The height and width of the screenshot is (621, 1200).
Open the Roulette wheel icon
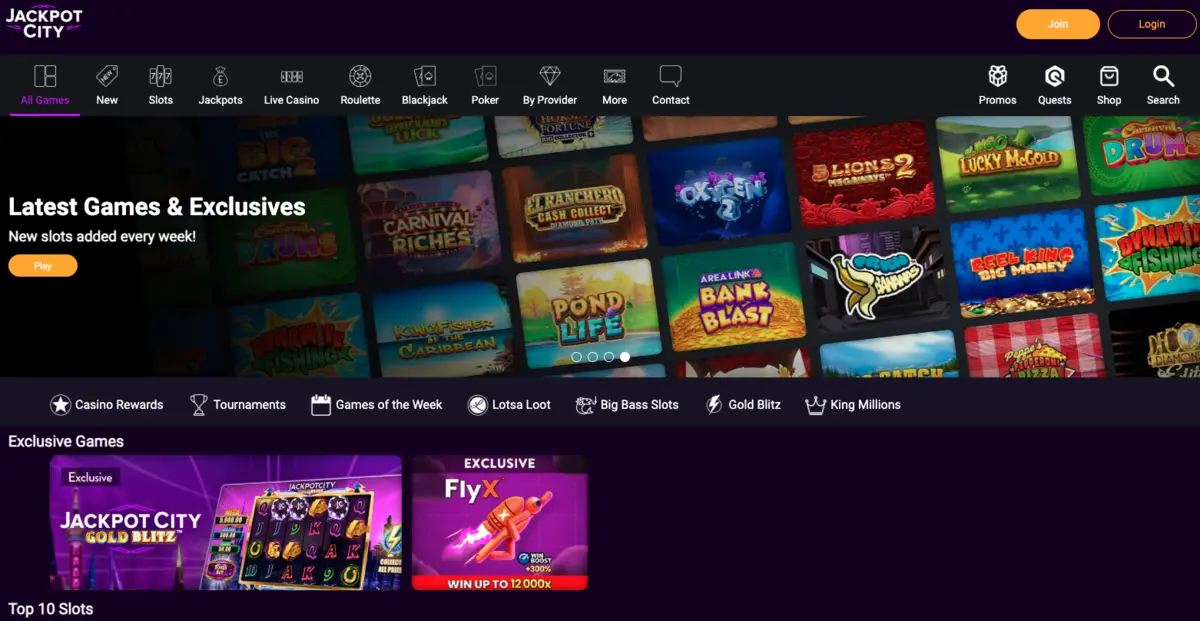tap(360, 76)
